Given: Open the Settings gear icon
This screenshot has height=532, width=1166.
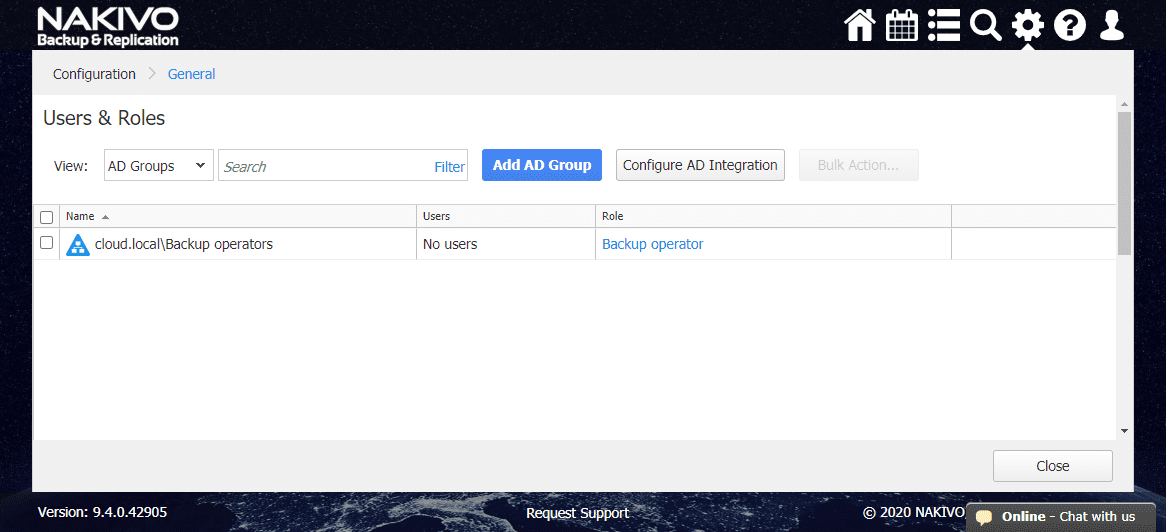Looking at the screenshot, I should pos(1028,27).
